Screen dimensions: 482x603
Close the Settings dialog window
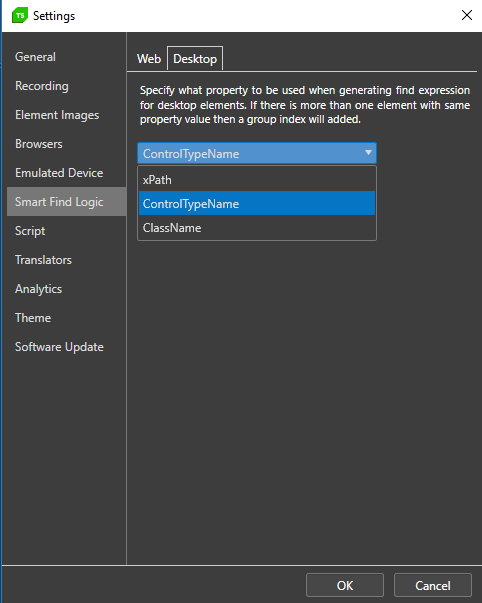click(x=467, y=15)
